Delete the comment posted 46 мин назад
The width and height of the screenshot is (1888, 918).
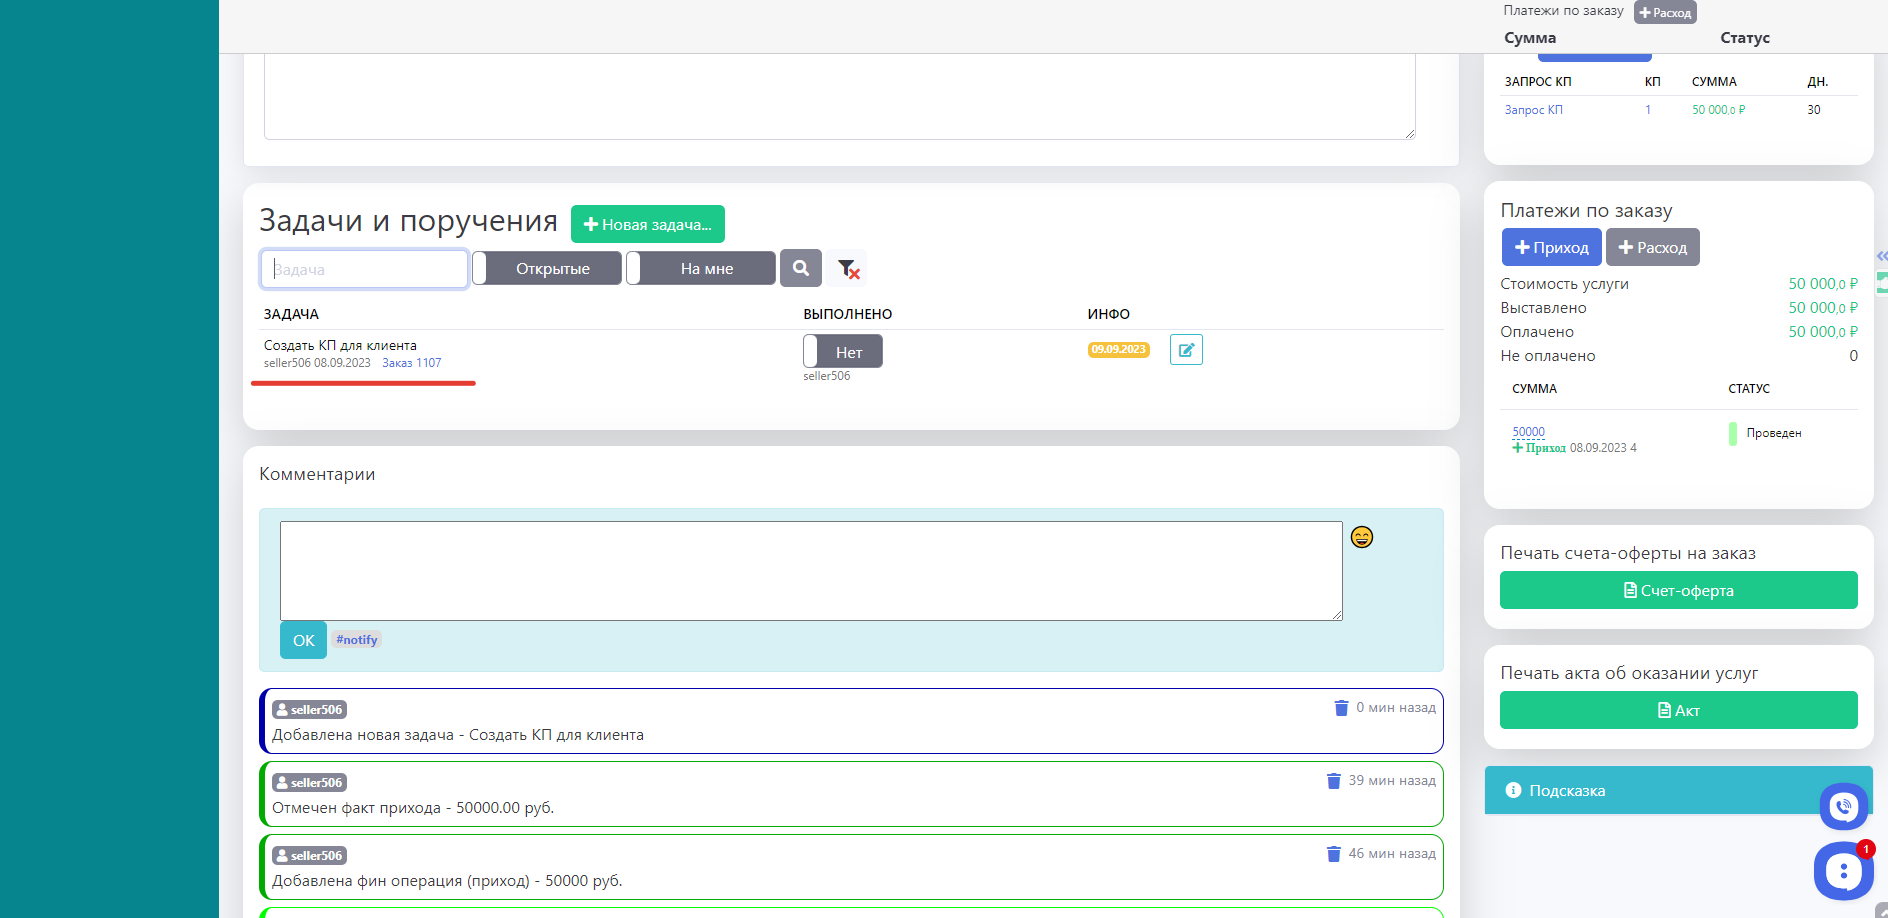click(1333, 854)
